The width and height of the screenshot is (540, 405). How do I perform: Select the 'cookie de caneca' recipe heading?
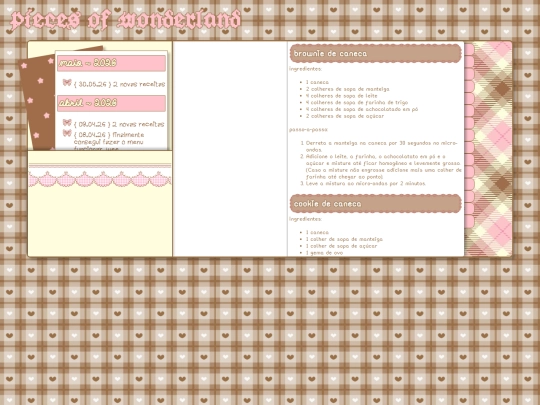coord(376,204)
